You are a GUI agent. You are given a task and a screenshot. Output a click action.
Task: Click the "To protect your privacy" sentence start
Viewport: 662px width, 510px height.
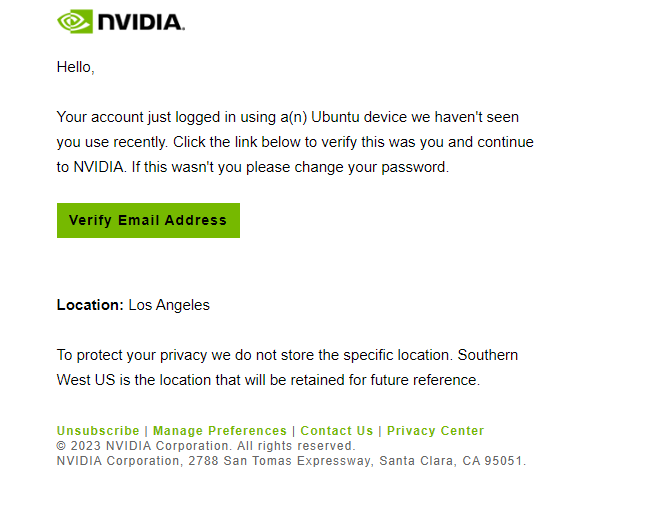[132, 355]
